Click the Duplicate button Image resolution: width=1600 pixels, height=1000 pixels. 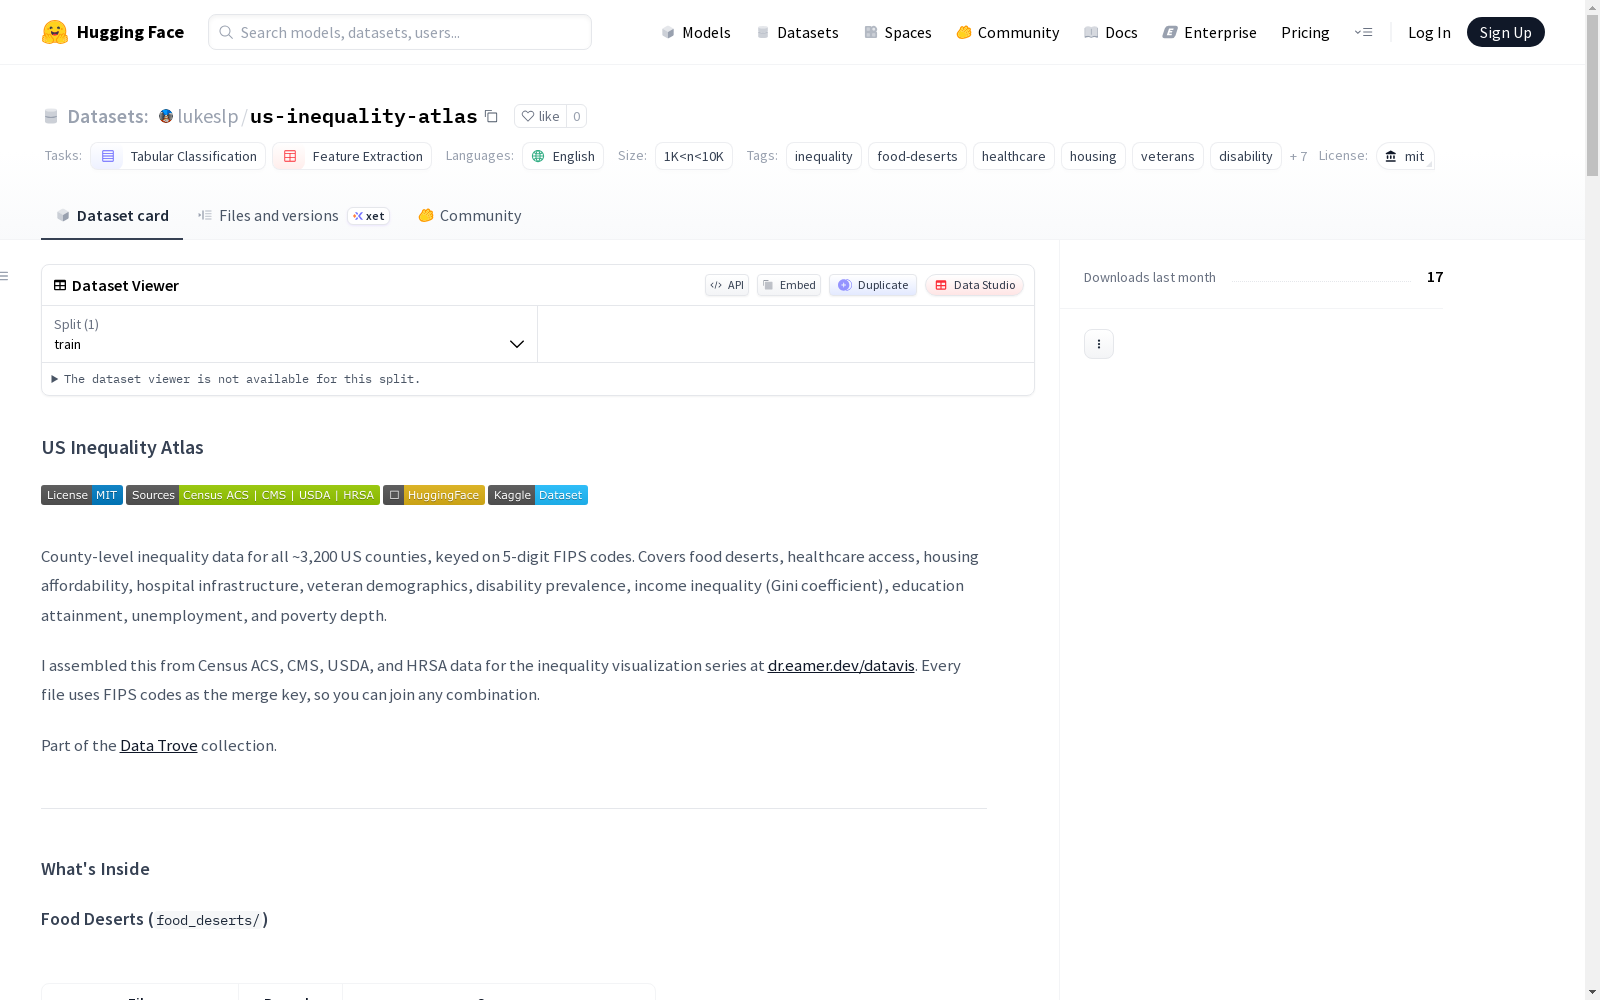click(x=873, y=285)
